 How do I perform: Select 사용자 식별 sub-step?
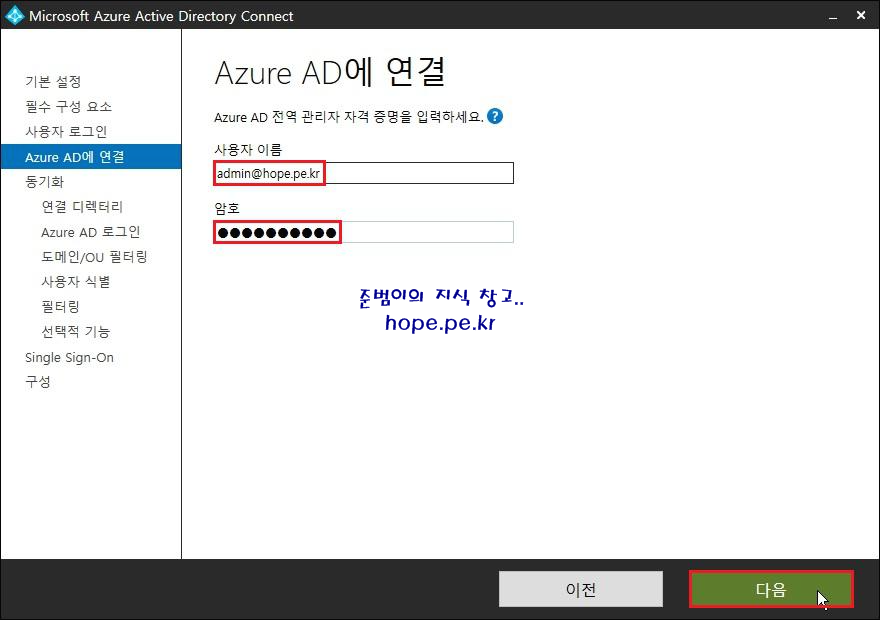click(76, 282)
